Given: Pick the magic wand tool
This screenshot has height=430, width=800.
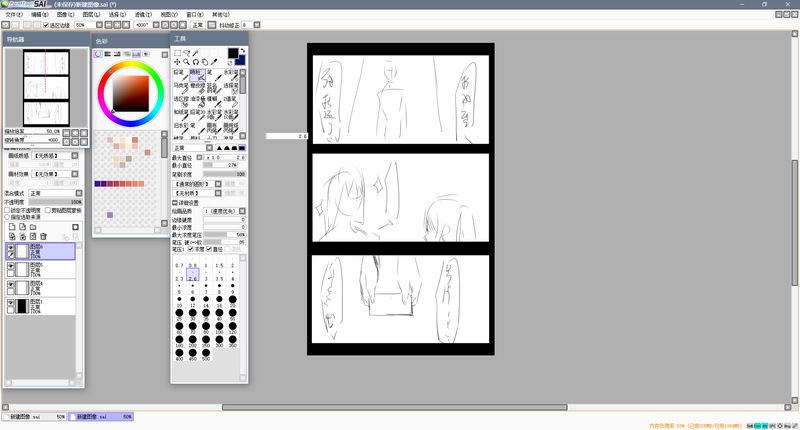Looking at the screenshot, I should pos(196,52).
